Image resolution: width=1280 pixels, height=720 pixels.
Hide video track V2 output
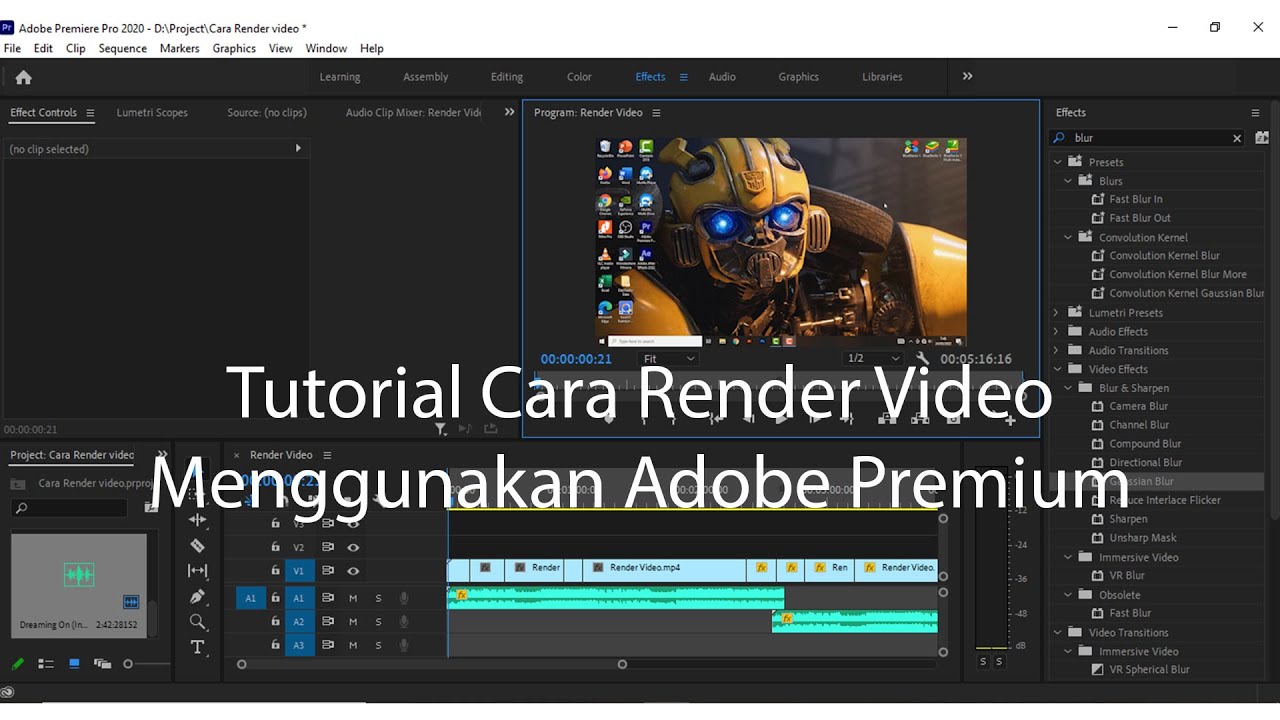353,547
